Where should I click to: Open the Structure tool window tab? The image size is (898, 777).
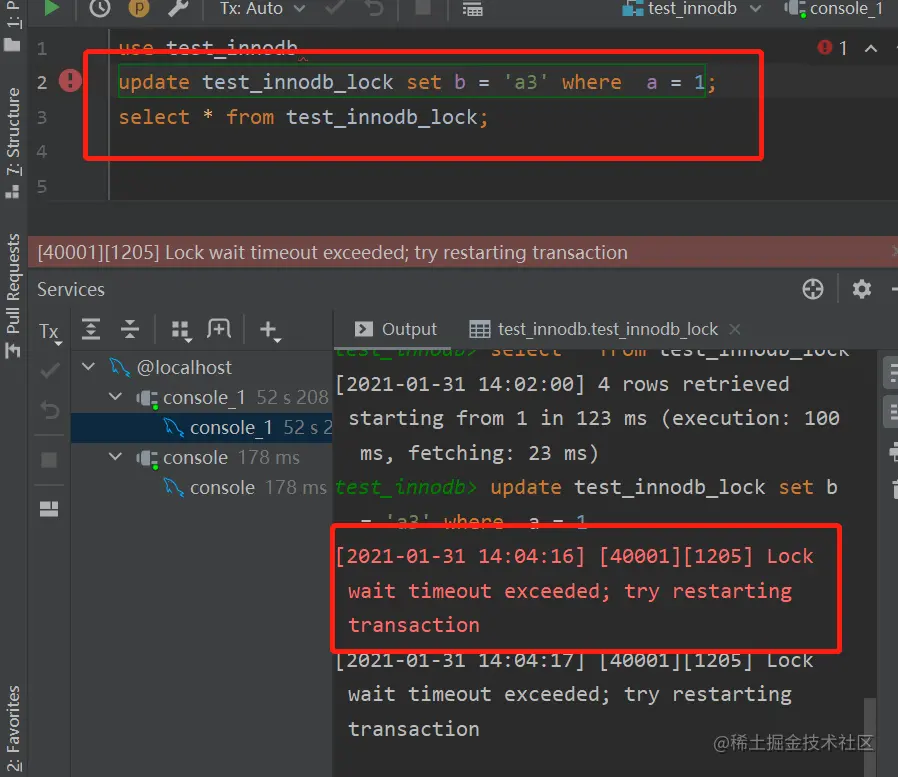point(13,142)
